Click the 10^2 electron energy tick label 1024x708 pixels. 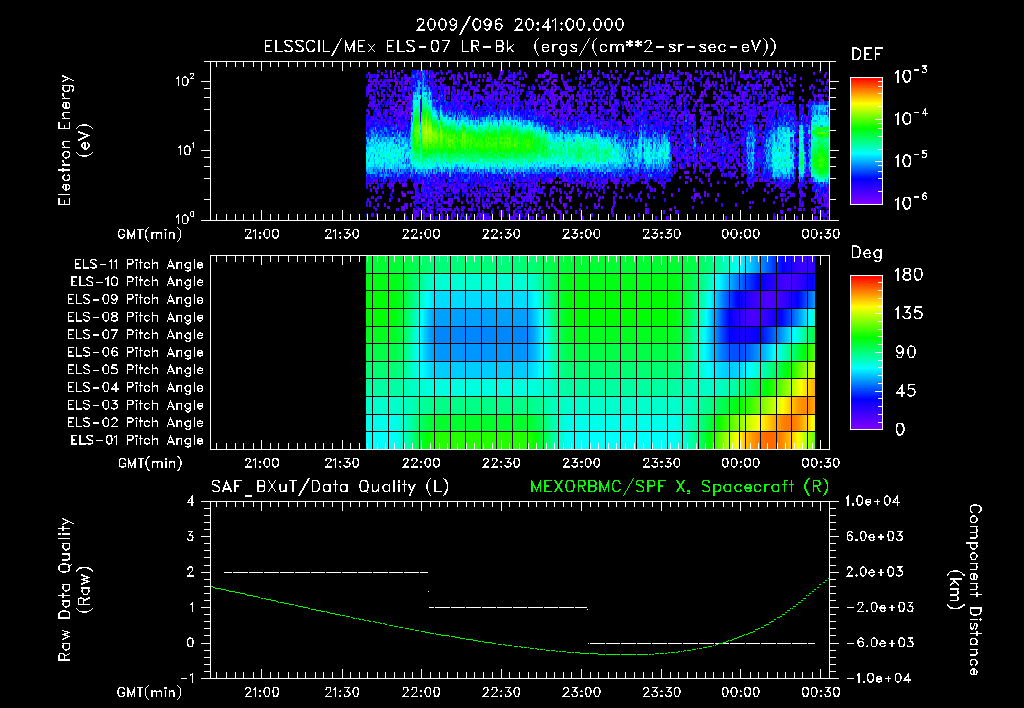(185, 81)
